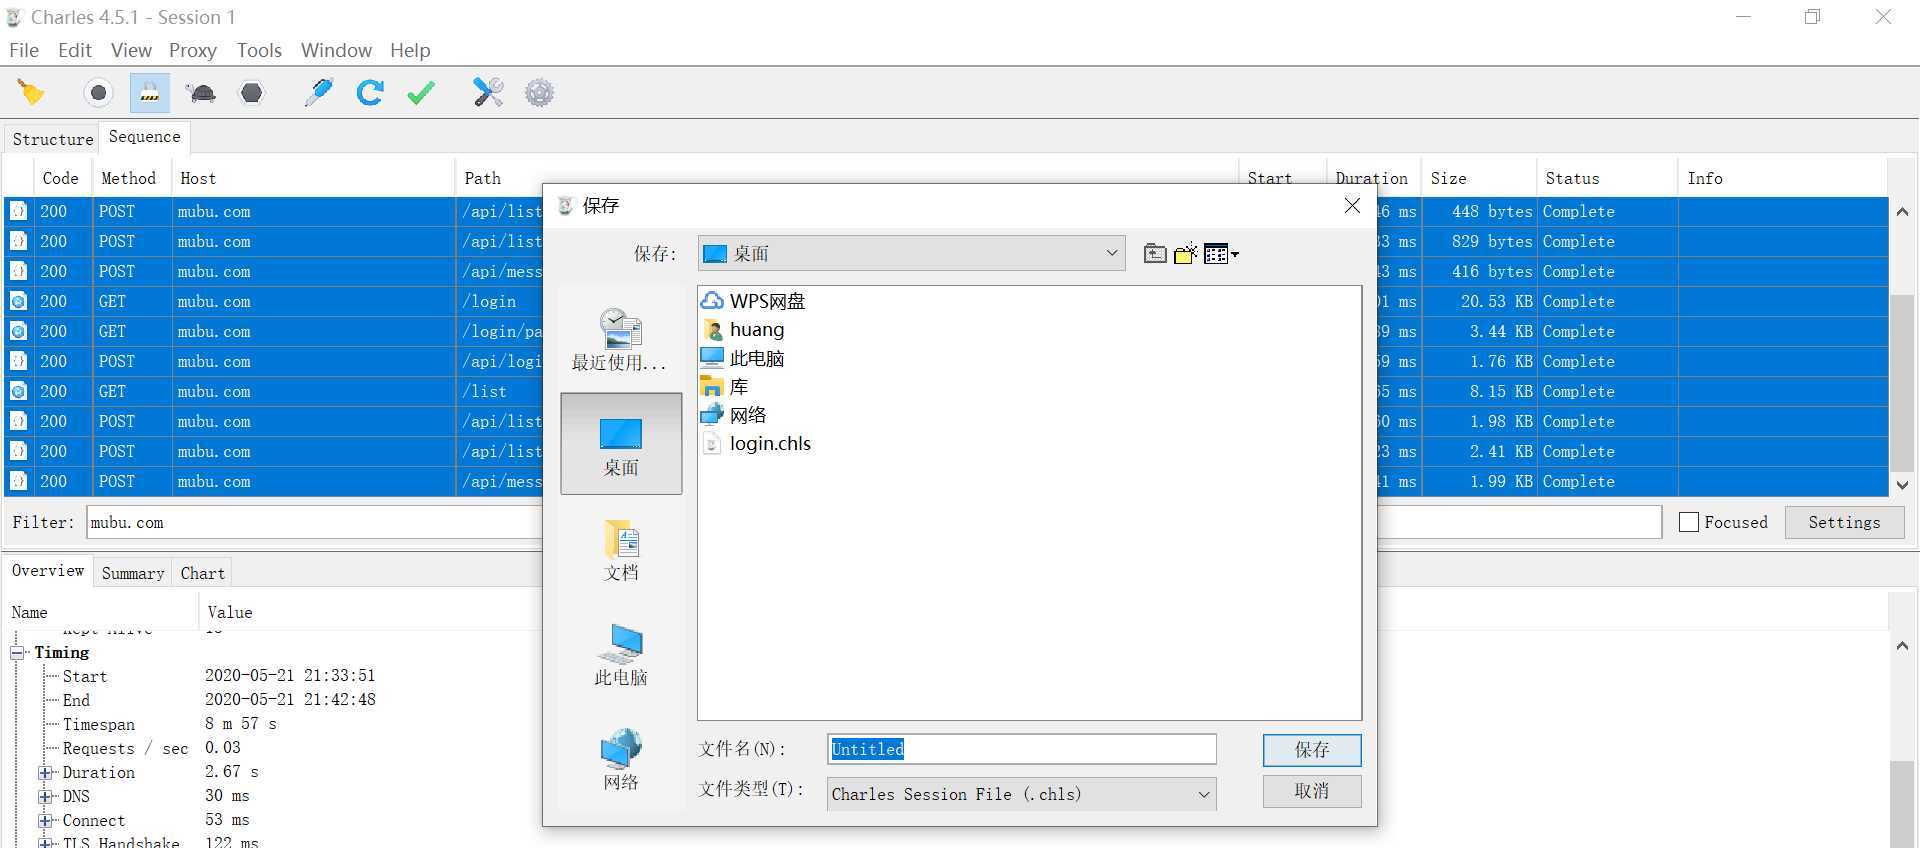
Task: Select the 此电脑 sidebar shortcut
Action: (621, 655)
